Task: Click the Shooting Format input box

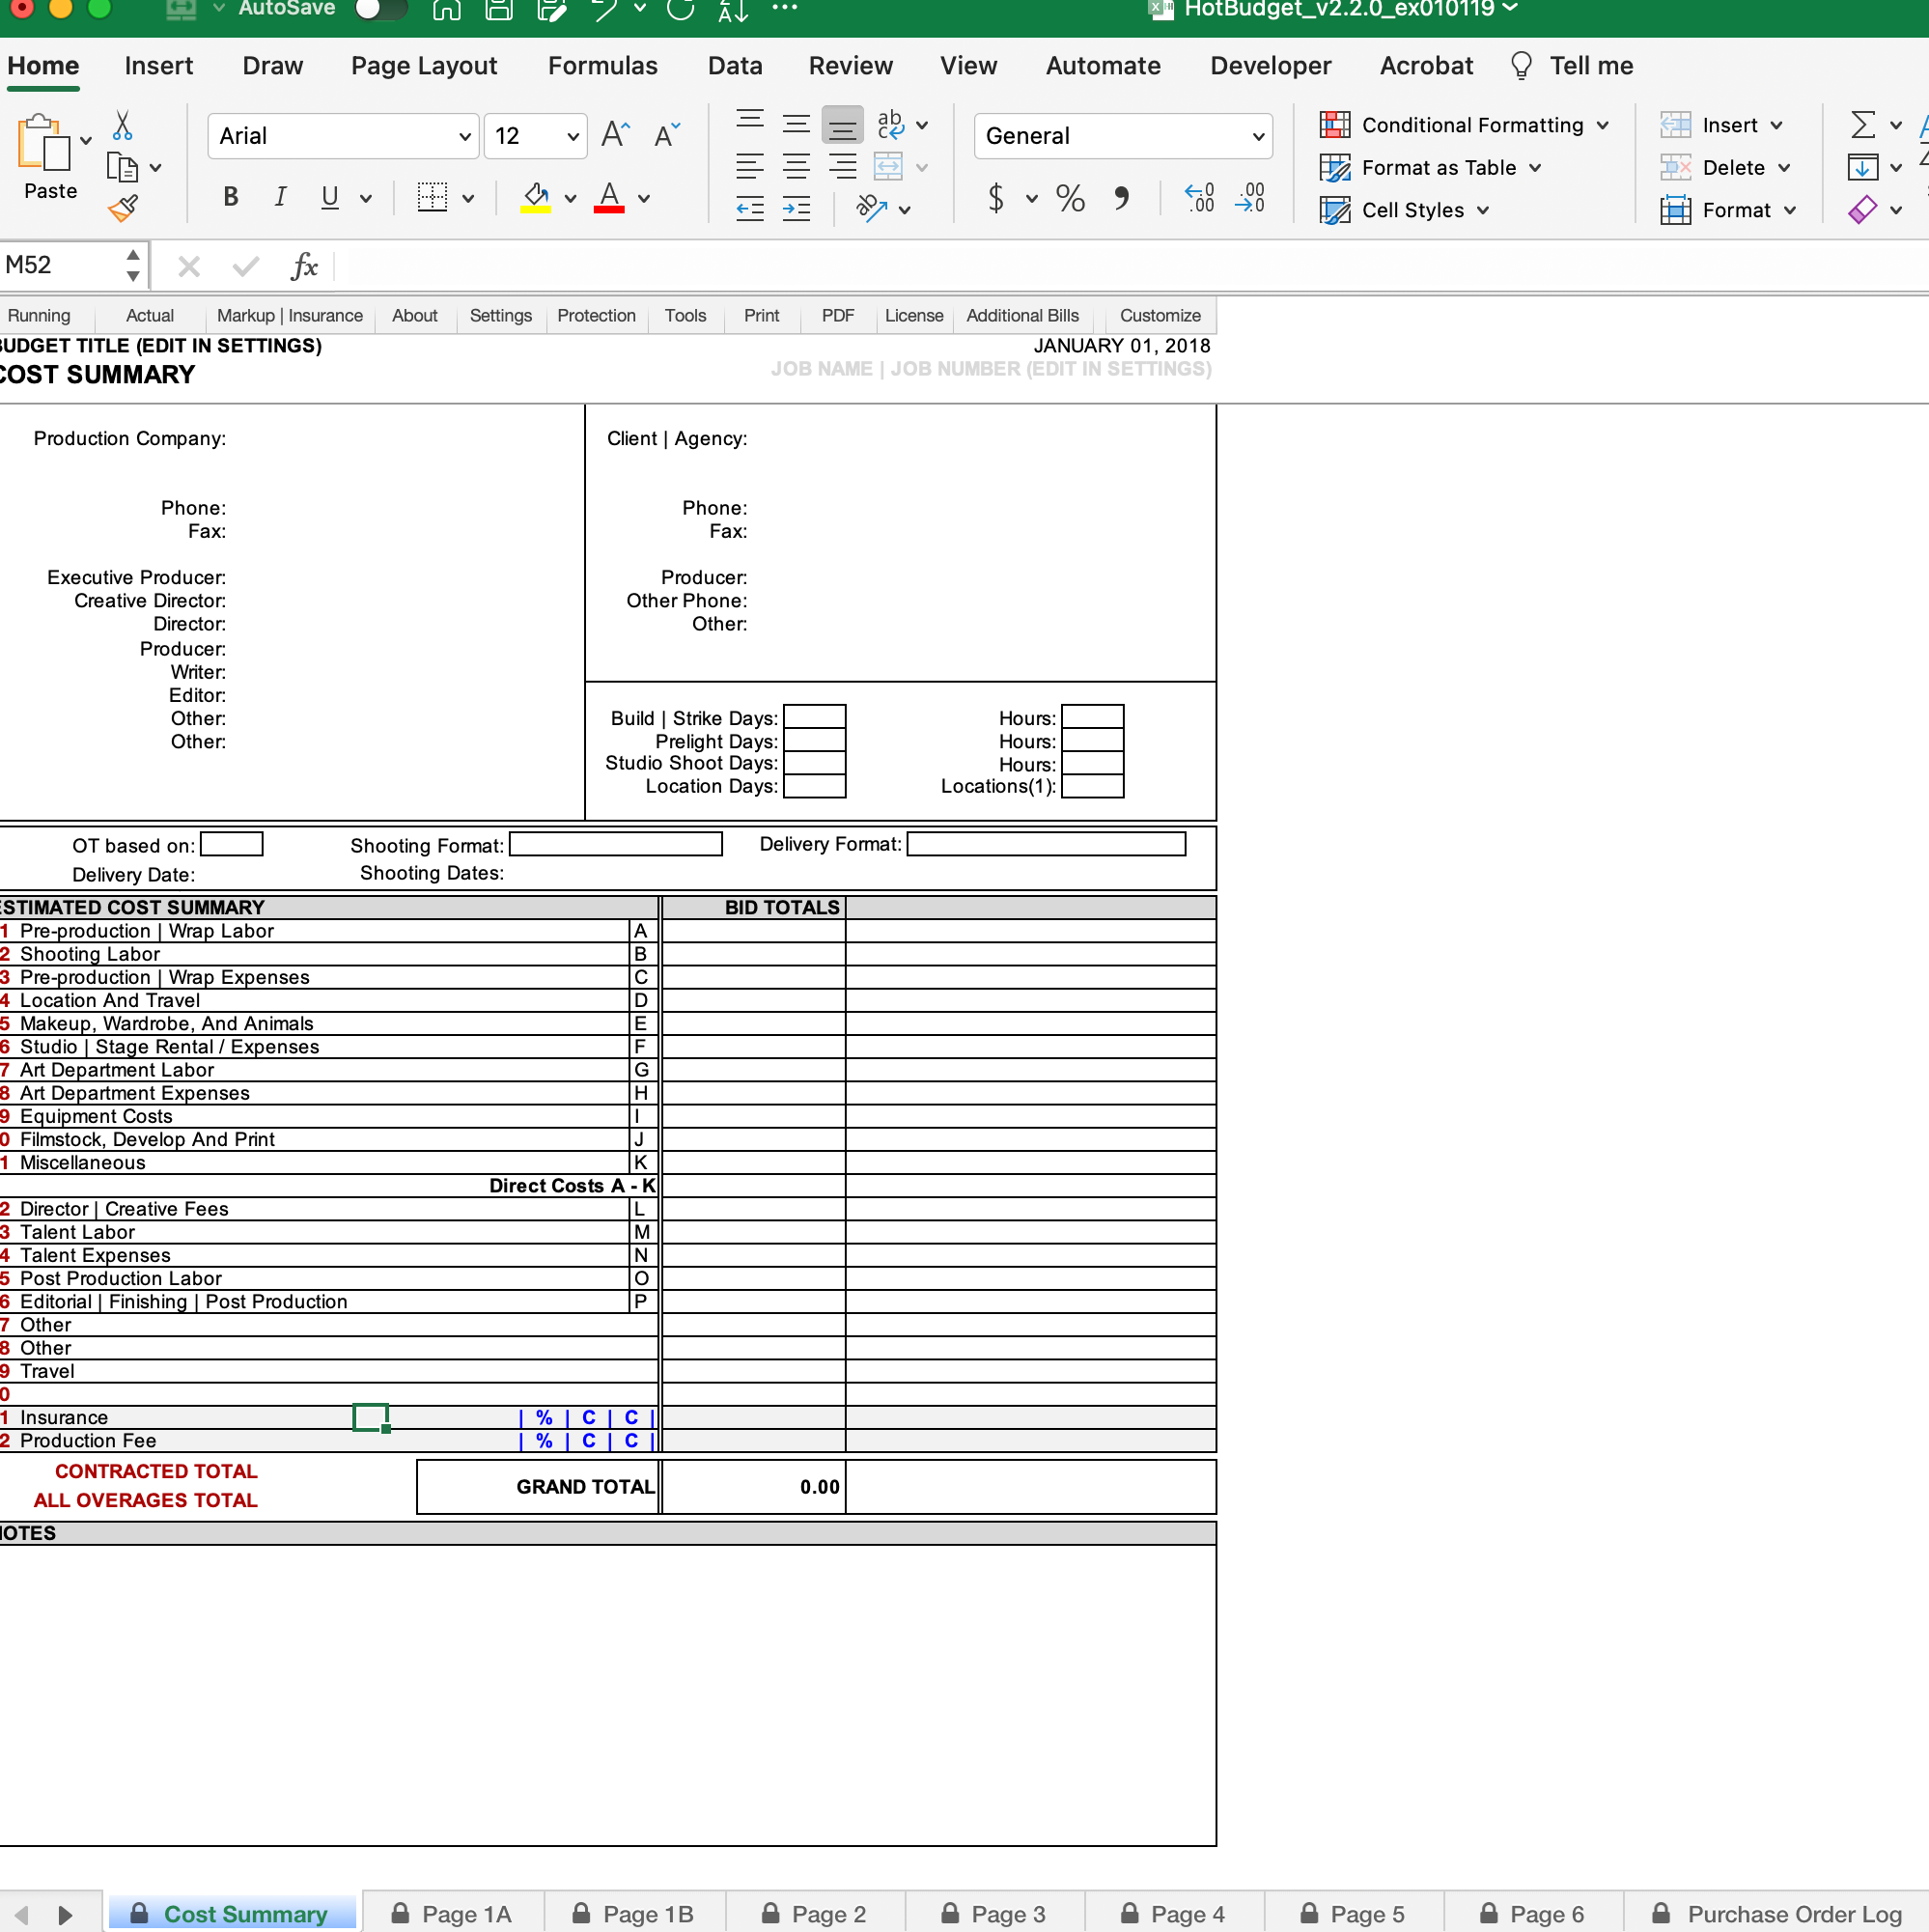Action: 616,845
